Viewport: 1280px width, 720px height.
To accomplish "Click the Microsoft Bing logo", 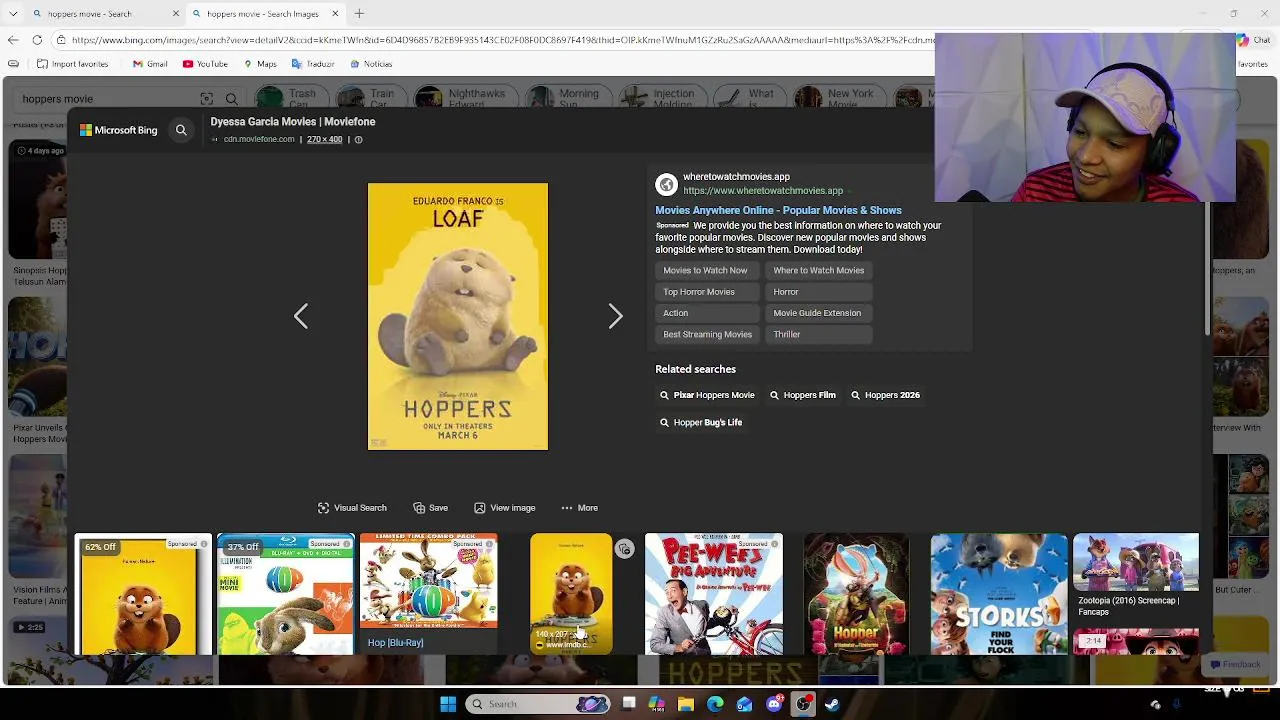I will (x=119, y=130).
